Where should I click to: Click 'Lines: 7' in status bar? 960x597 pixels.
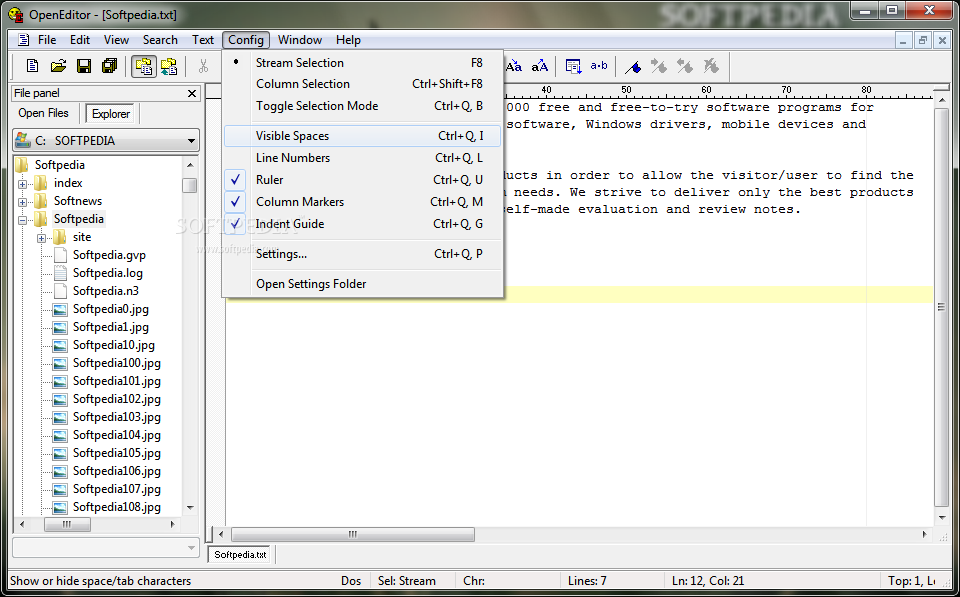(587, 581)
